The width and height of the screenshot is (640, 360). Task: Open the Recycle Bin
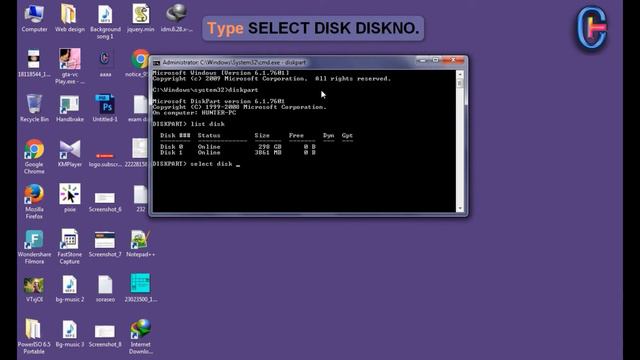pyautogui.click(x=34, y=108)
